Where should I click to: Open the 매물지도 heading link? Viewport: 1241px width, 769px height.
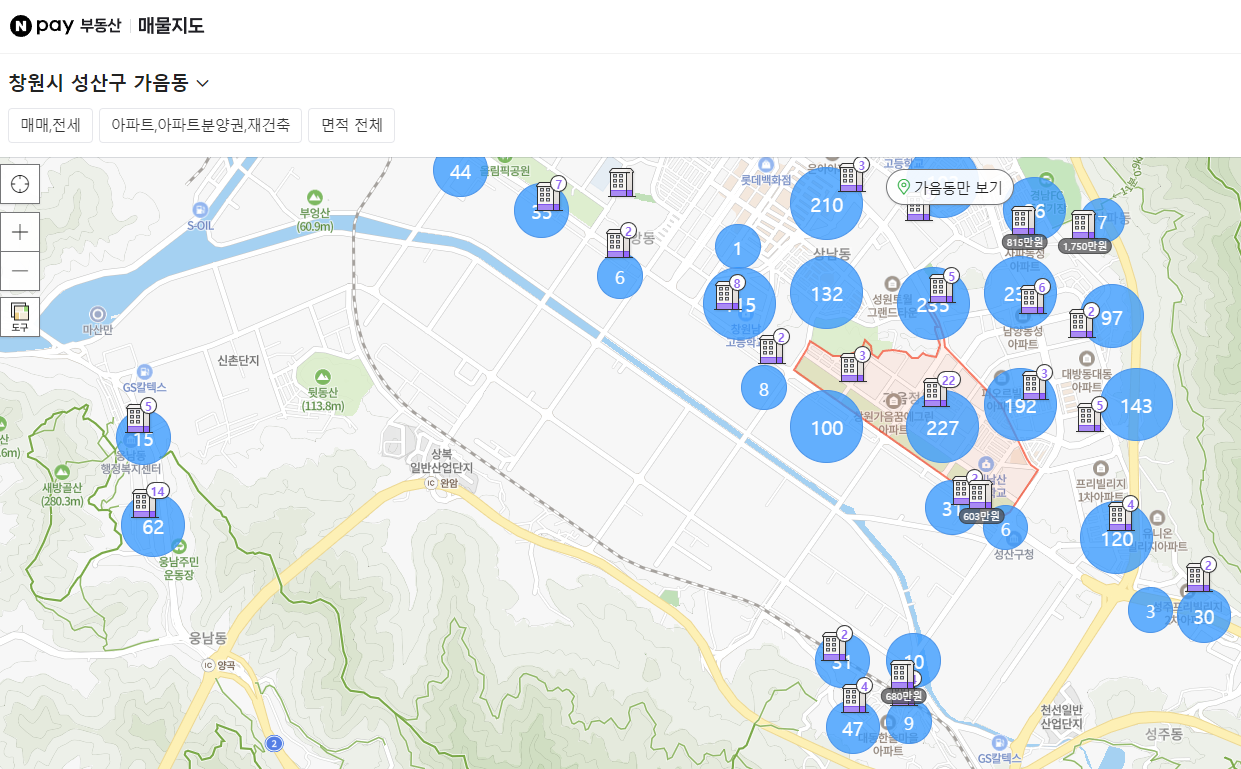click(171, 26)
